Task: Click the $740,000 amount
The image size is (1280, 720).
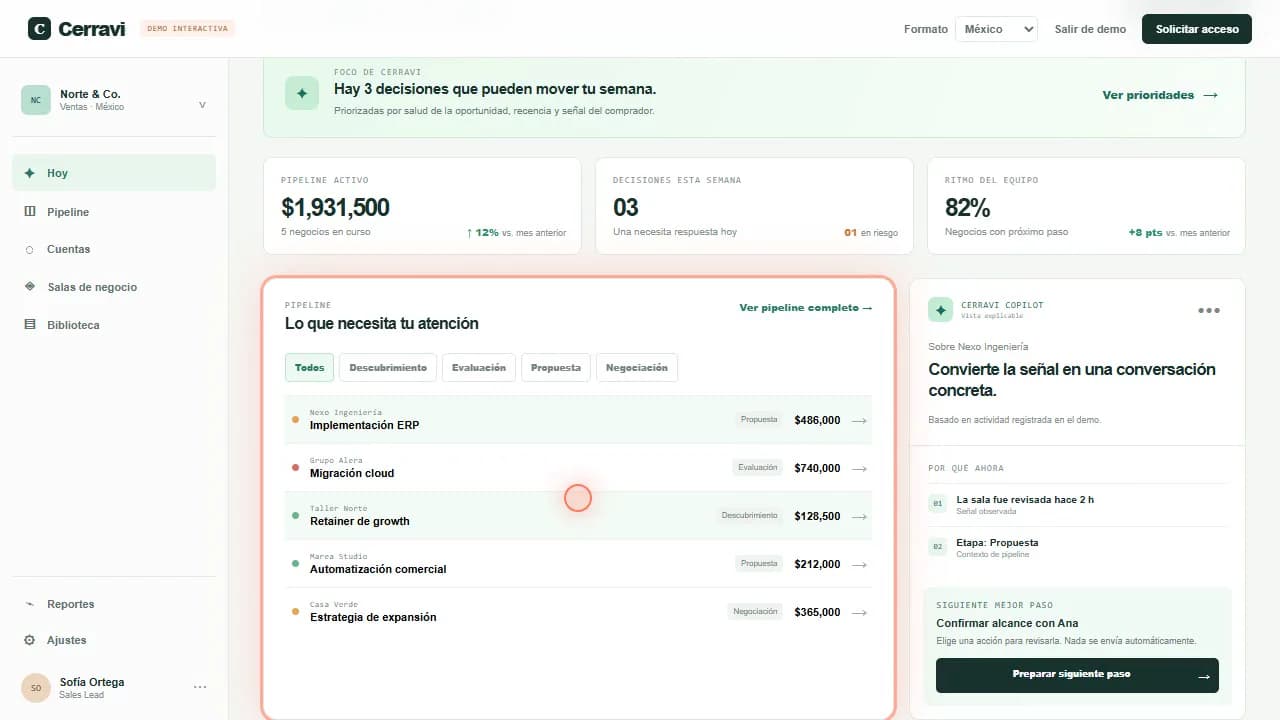Action: point(817,469)
